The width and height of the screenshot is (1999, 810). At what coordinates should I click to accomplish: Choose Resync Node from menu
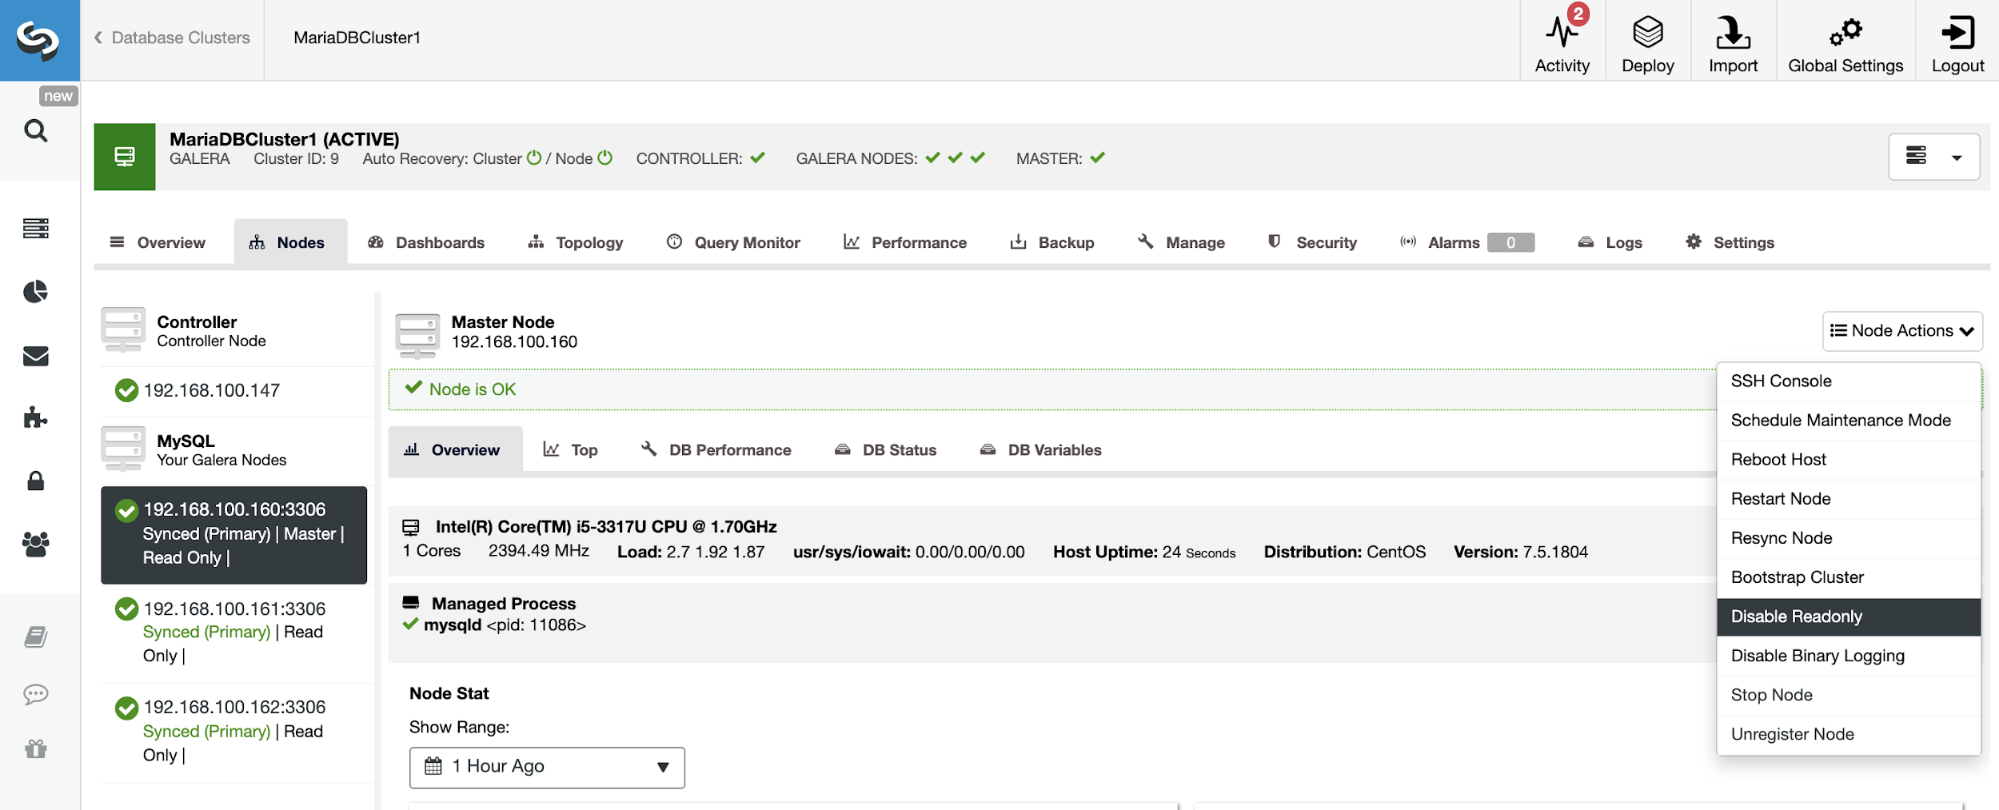[1848, 538]
